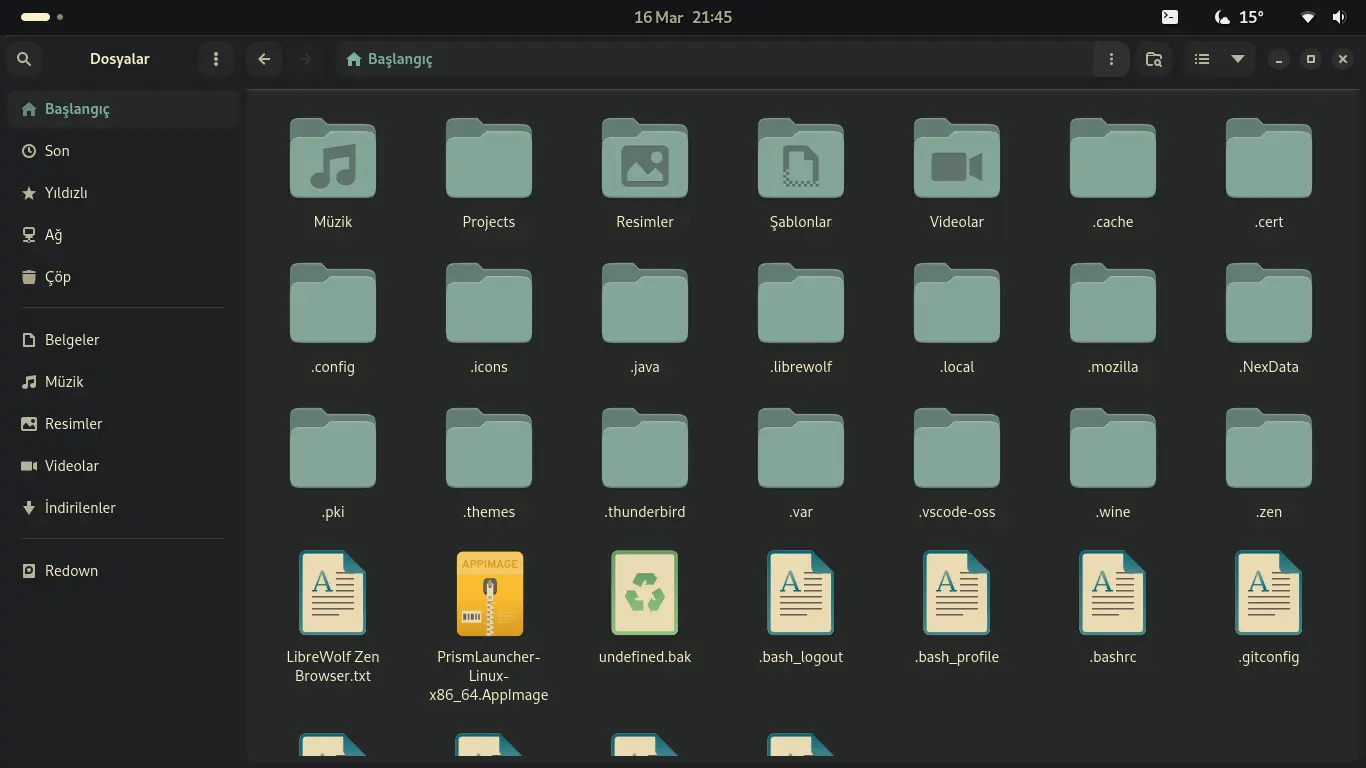Open the Resimler sidebar bookmark

[x=123, y=424]
